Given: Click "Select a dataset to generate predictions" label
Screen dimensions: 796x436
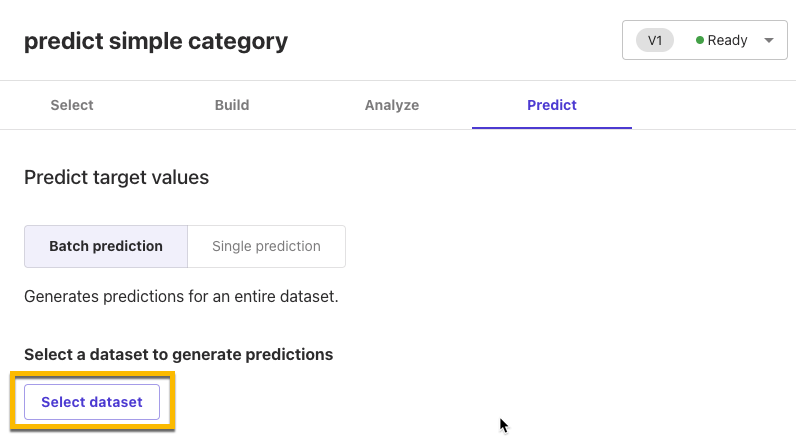Looking at the screenshot, I should (x=178, y=354).
